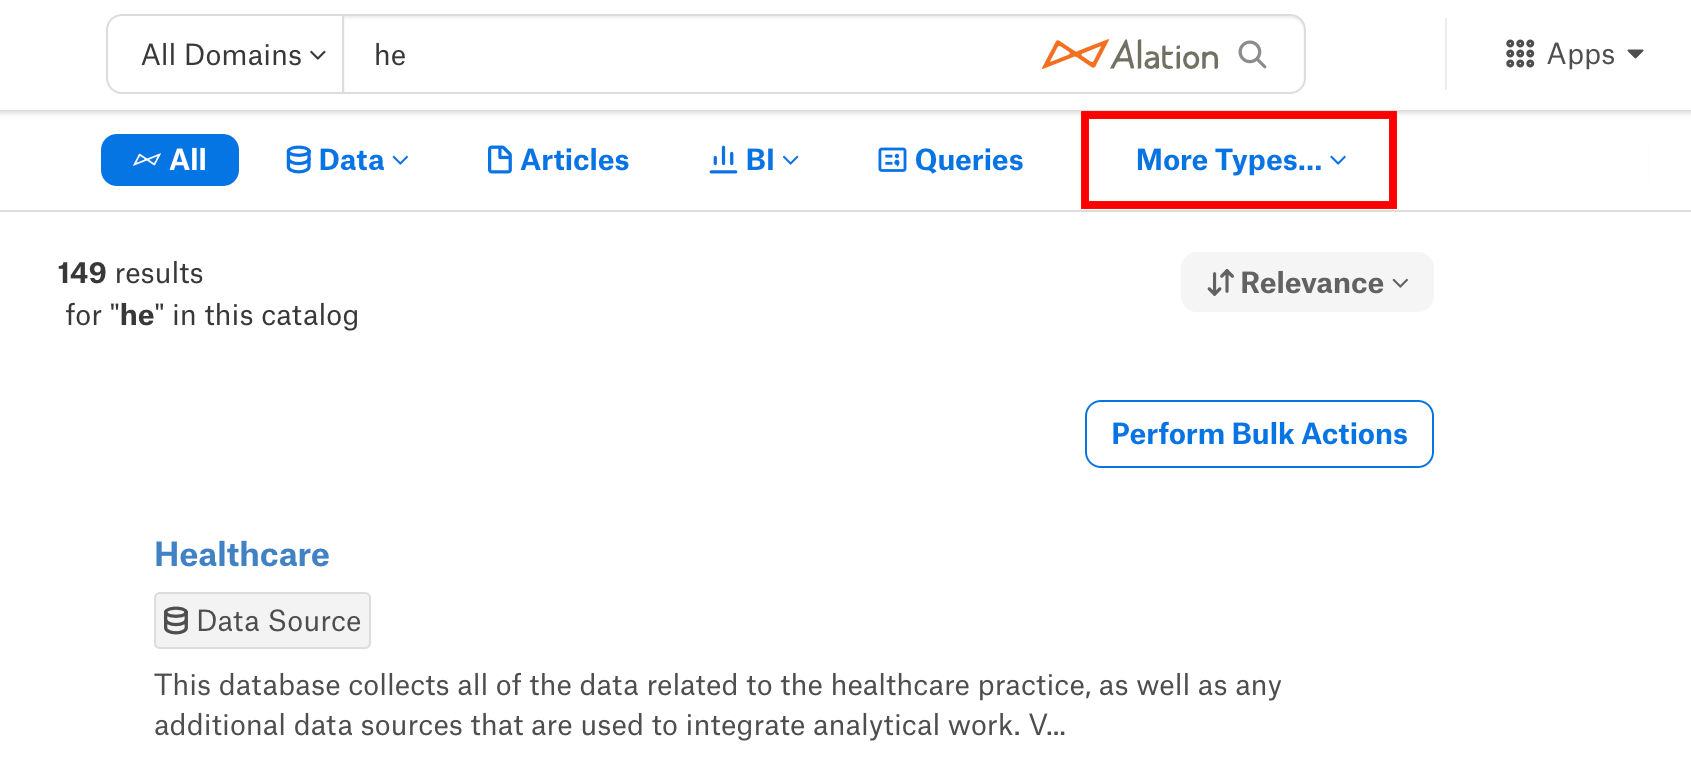The image size is (1691, 759).
Task: Click Perform Bulk Actions button
Action: (1259, 434)
